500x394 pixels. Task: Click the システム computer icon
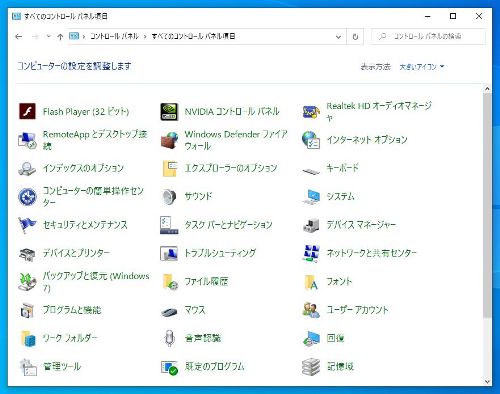coord(311,197)
